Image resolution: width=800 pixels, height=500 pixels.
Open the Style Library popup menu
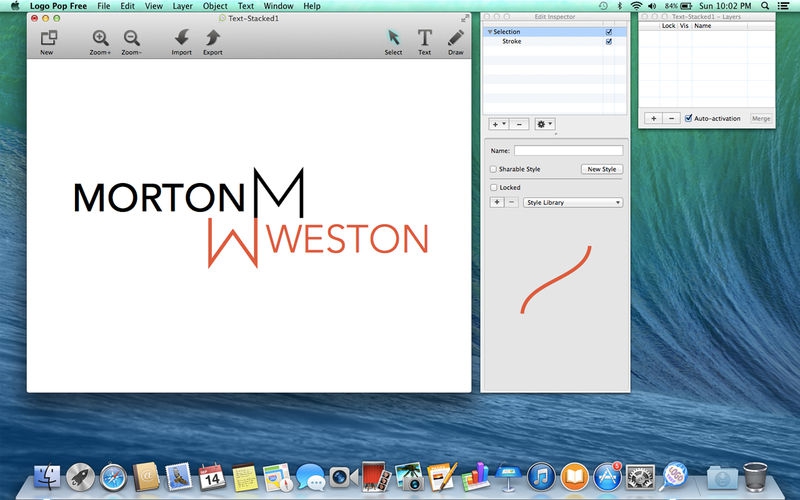(573, 203)
